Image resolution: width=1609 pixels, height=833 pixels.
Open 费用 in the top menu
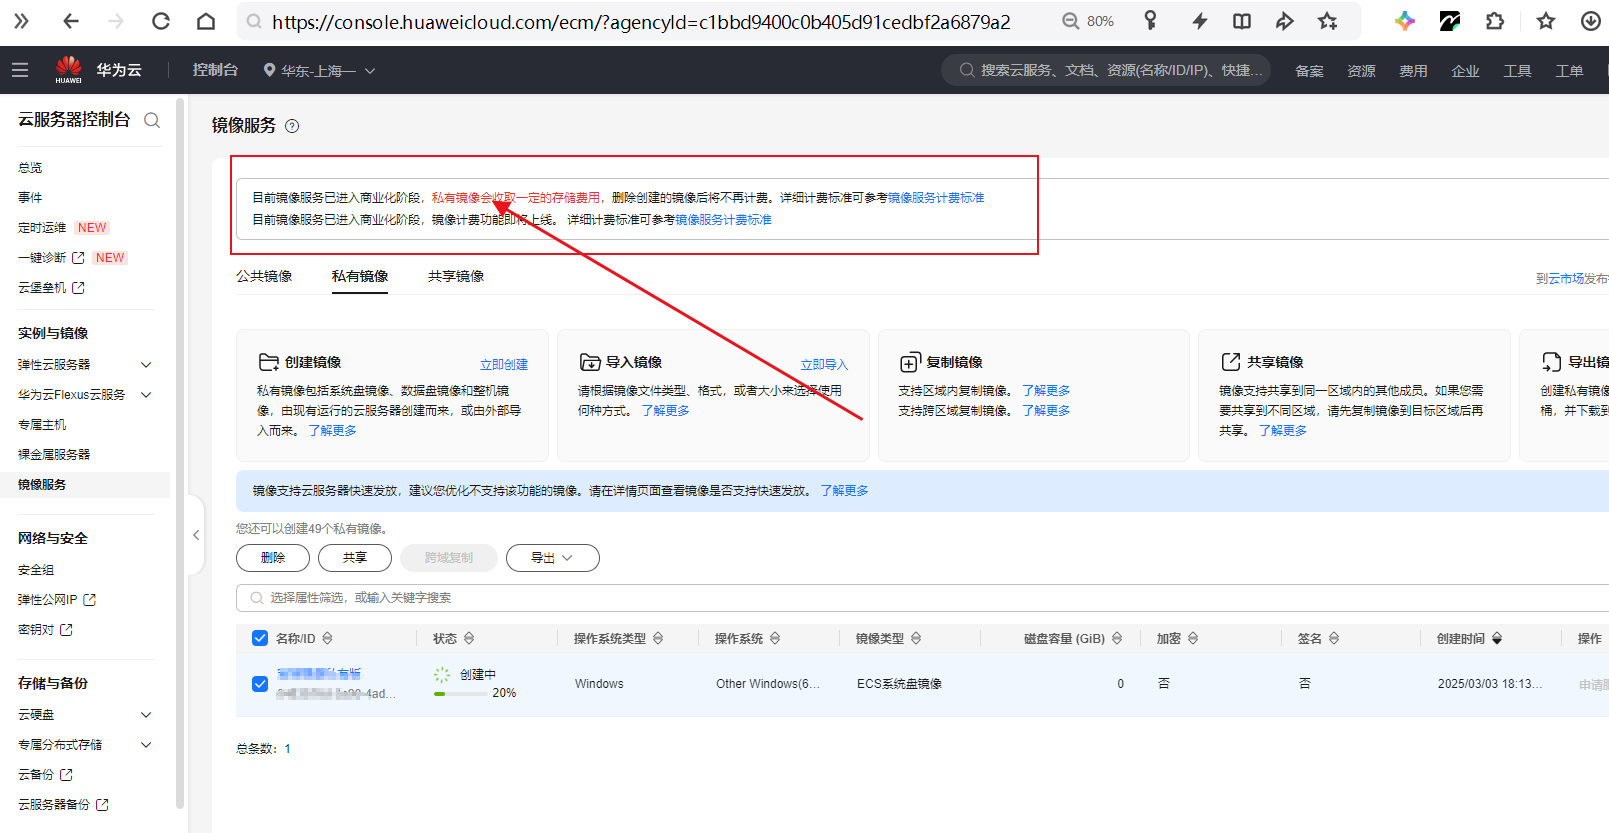point(1413,71)
